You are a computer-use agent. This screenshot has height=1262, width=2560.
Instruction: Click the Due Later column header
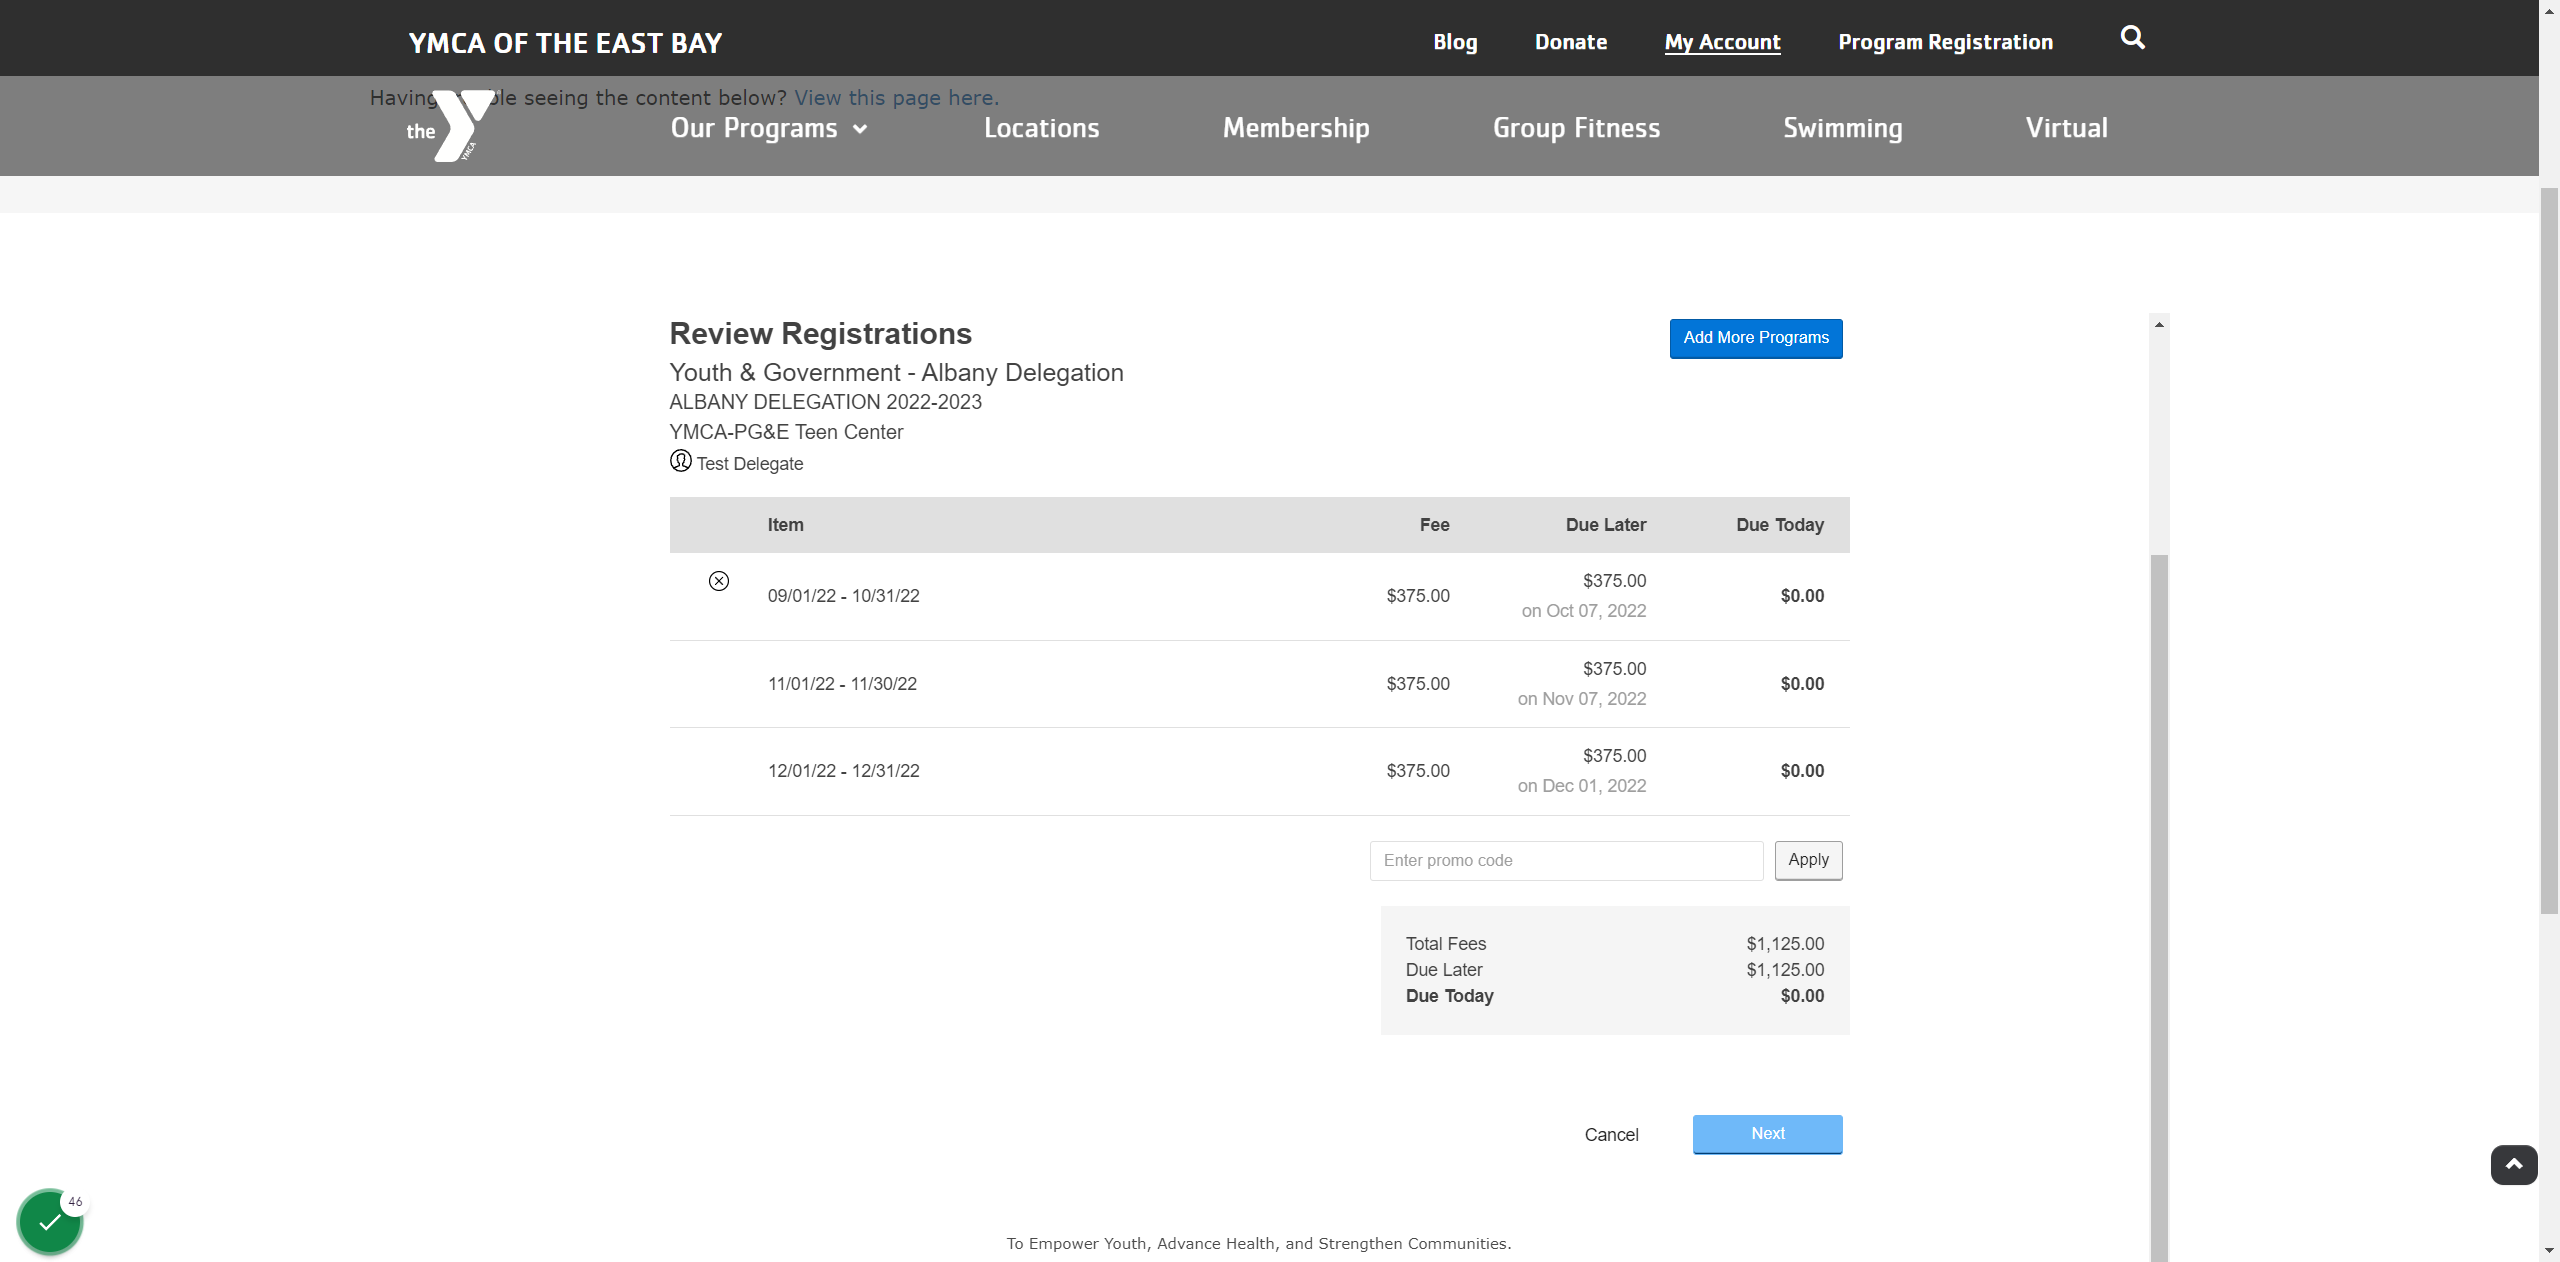click(x=1605, y=525)
